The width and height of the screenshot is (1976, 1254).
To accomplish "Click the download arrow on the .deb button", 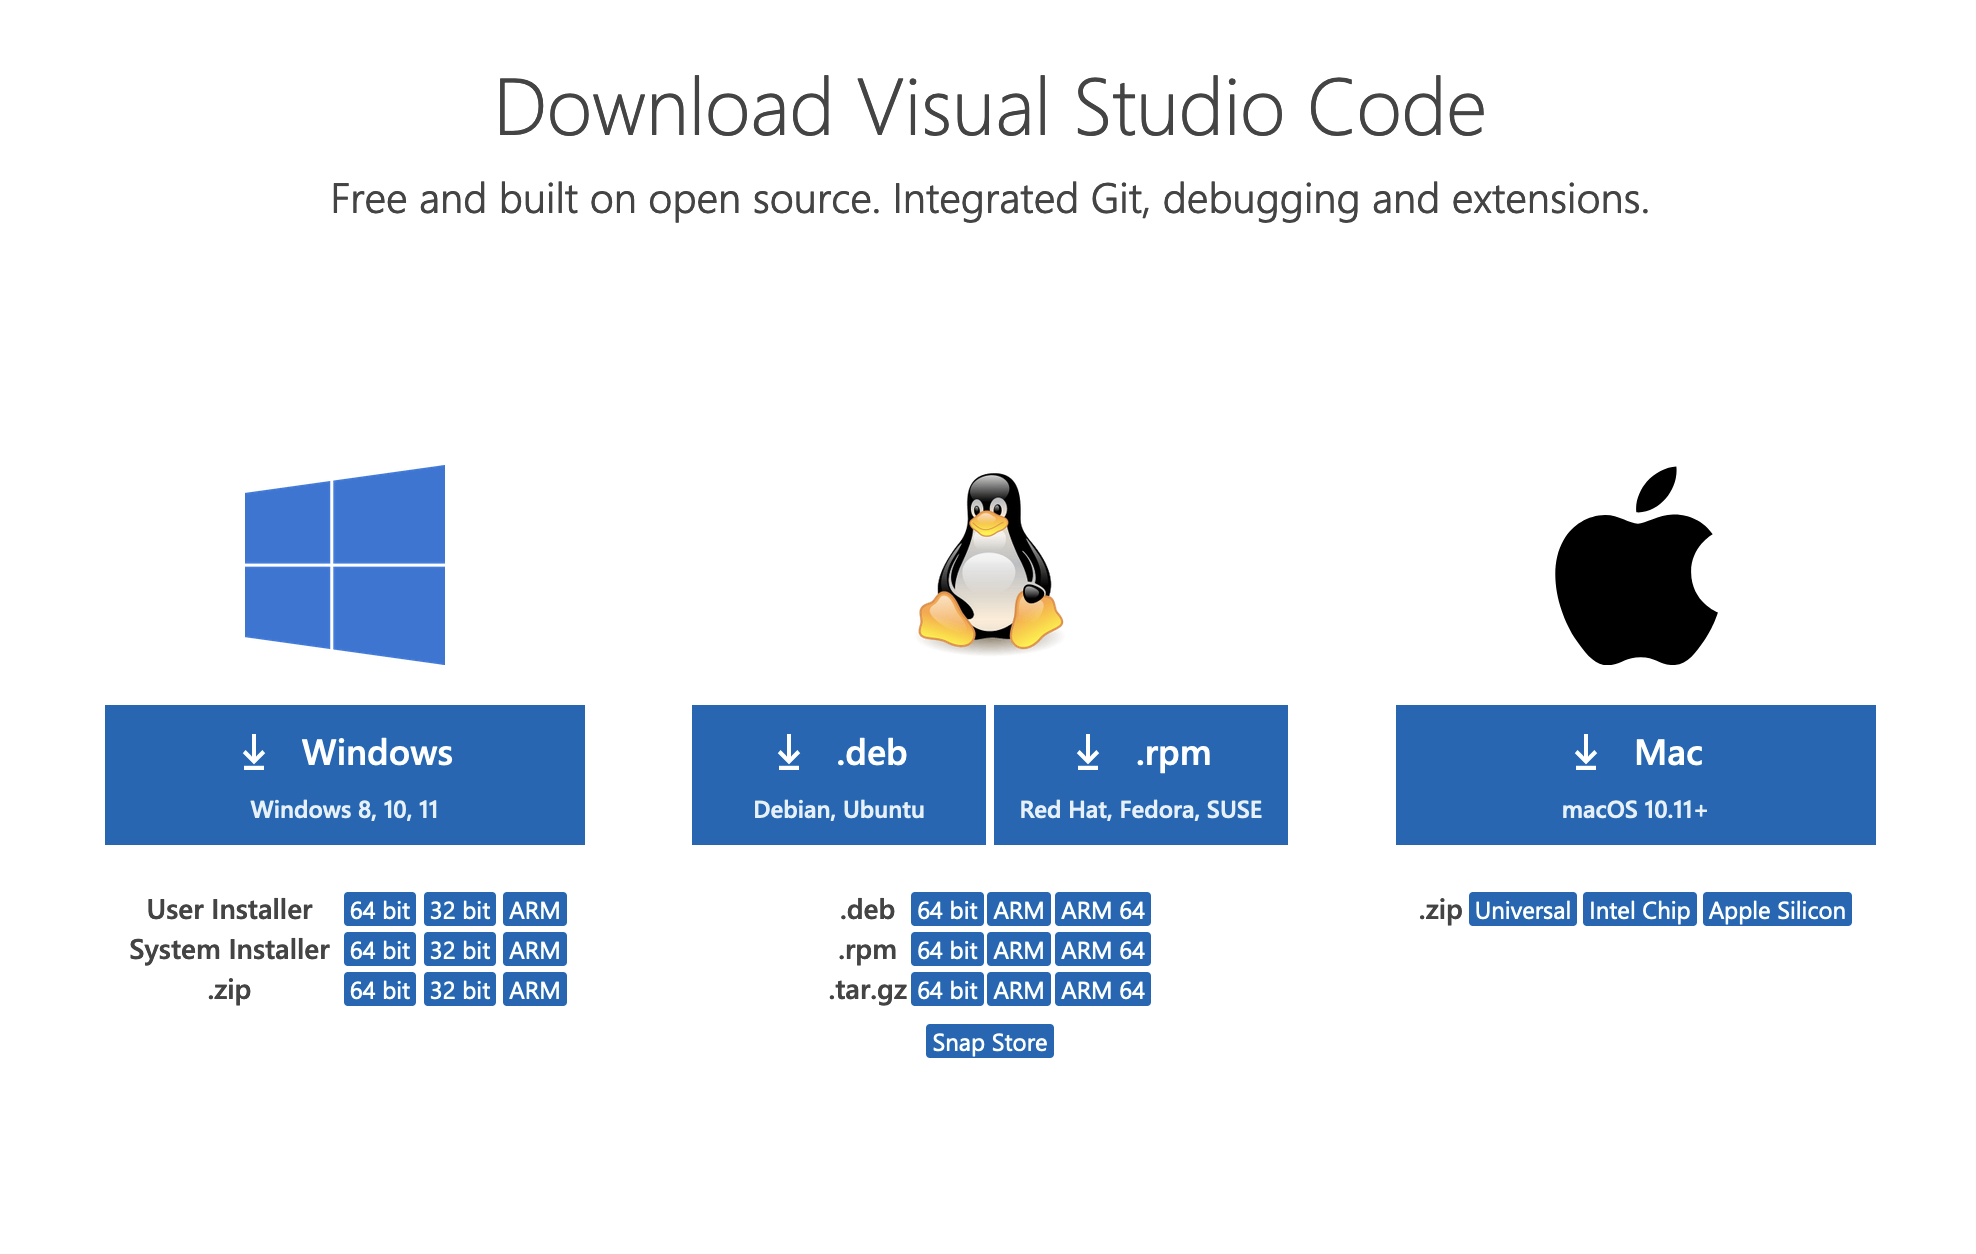I will pos(789,753).
